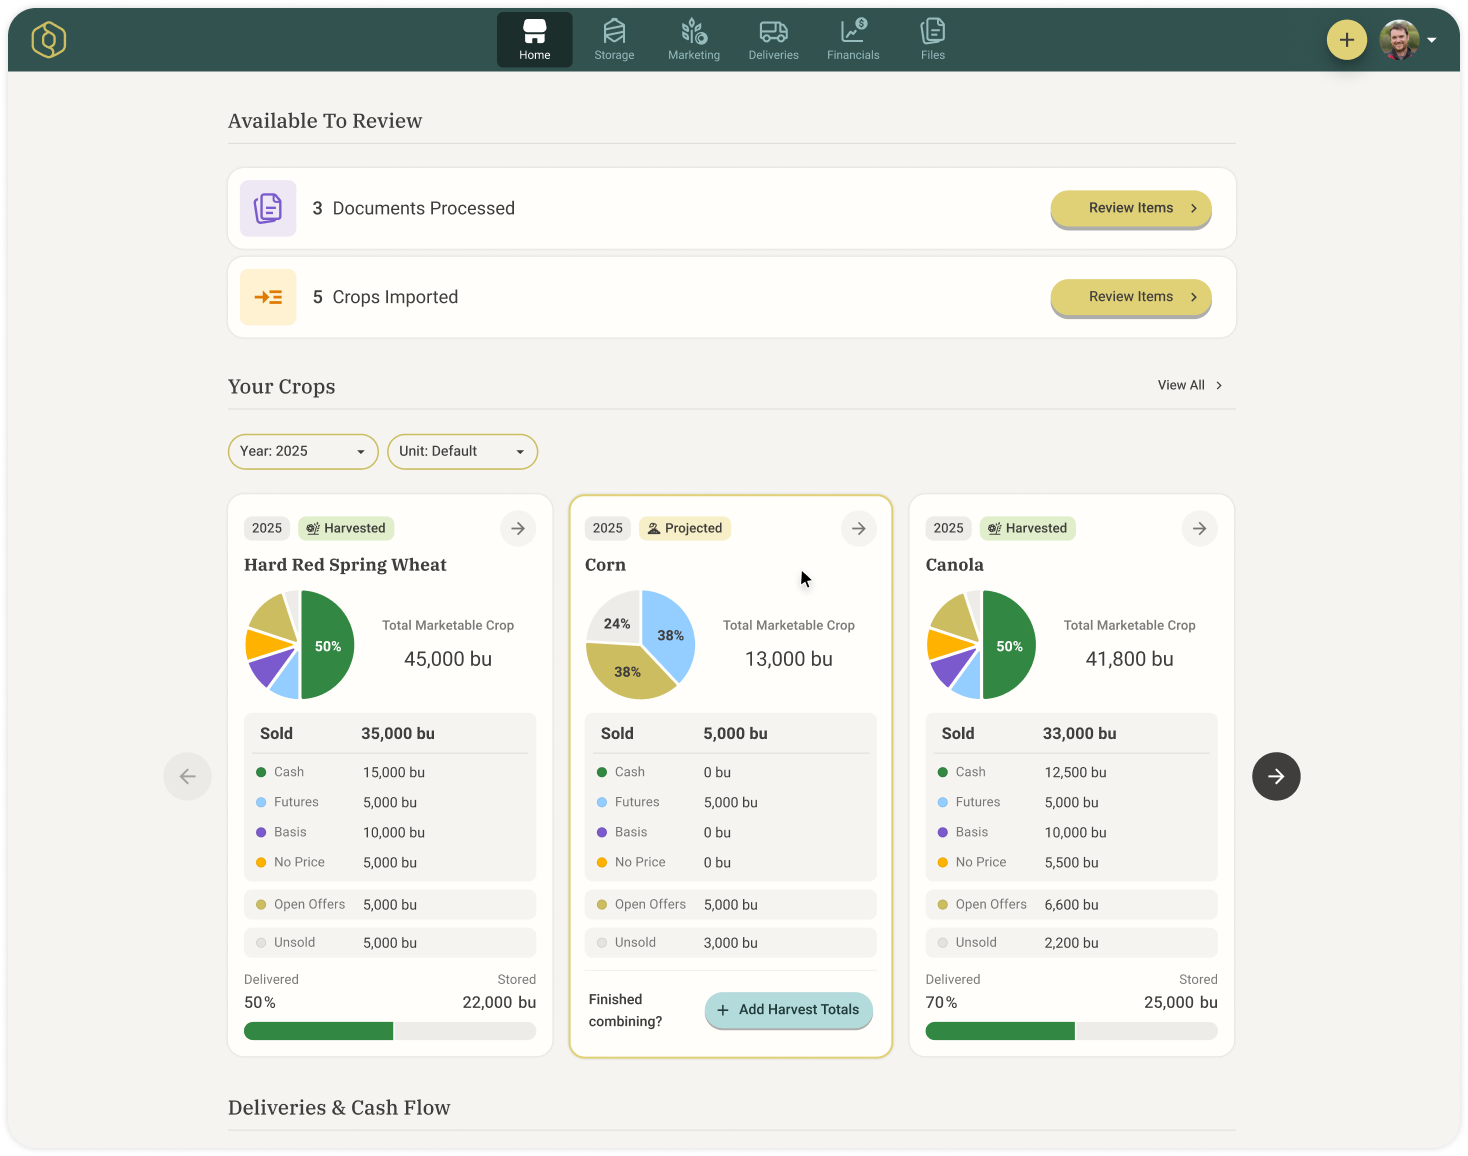Open the Storage section
The height and width of the screenshot is (1156, 1468).
click(x=614, y=40)
